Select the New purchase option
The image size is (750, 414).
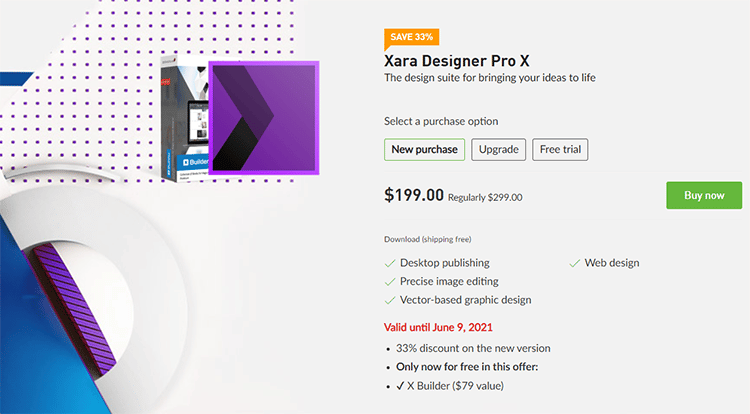coord(425,150)
